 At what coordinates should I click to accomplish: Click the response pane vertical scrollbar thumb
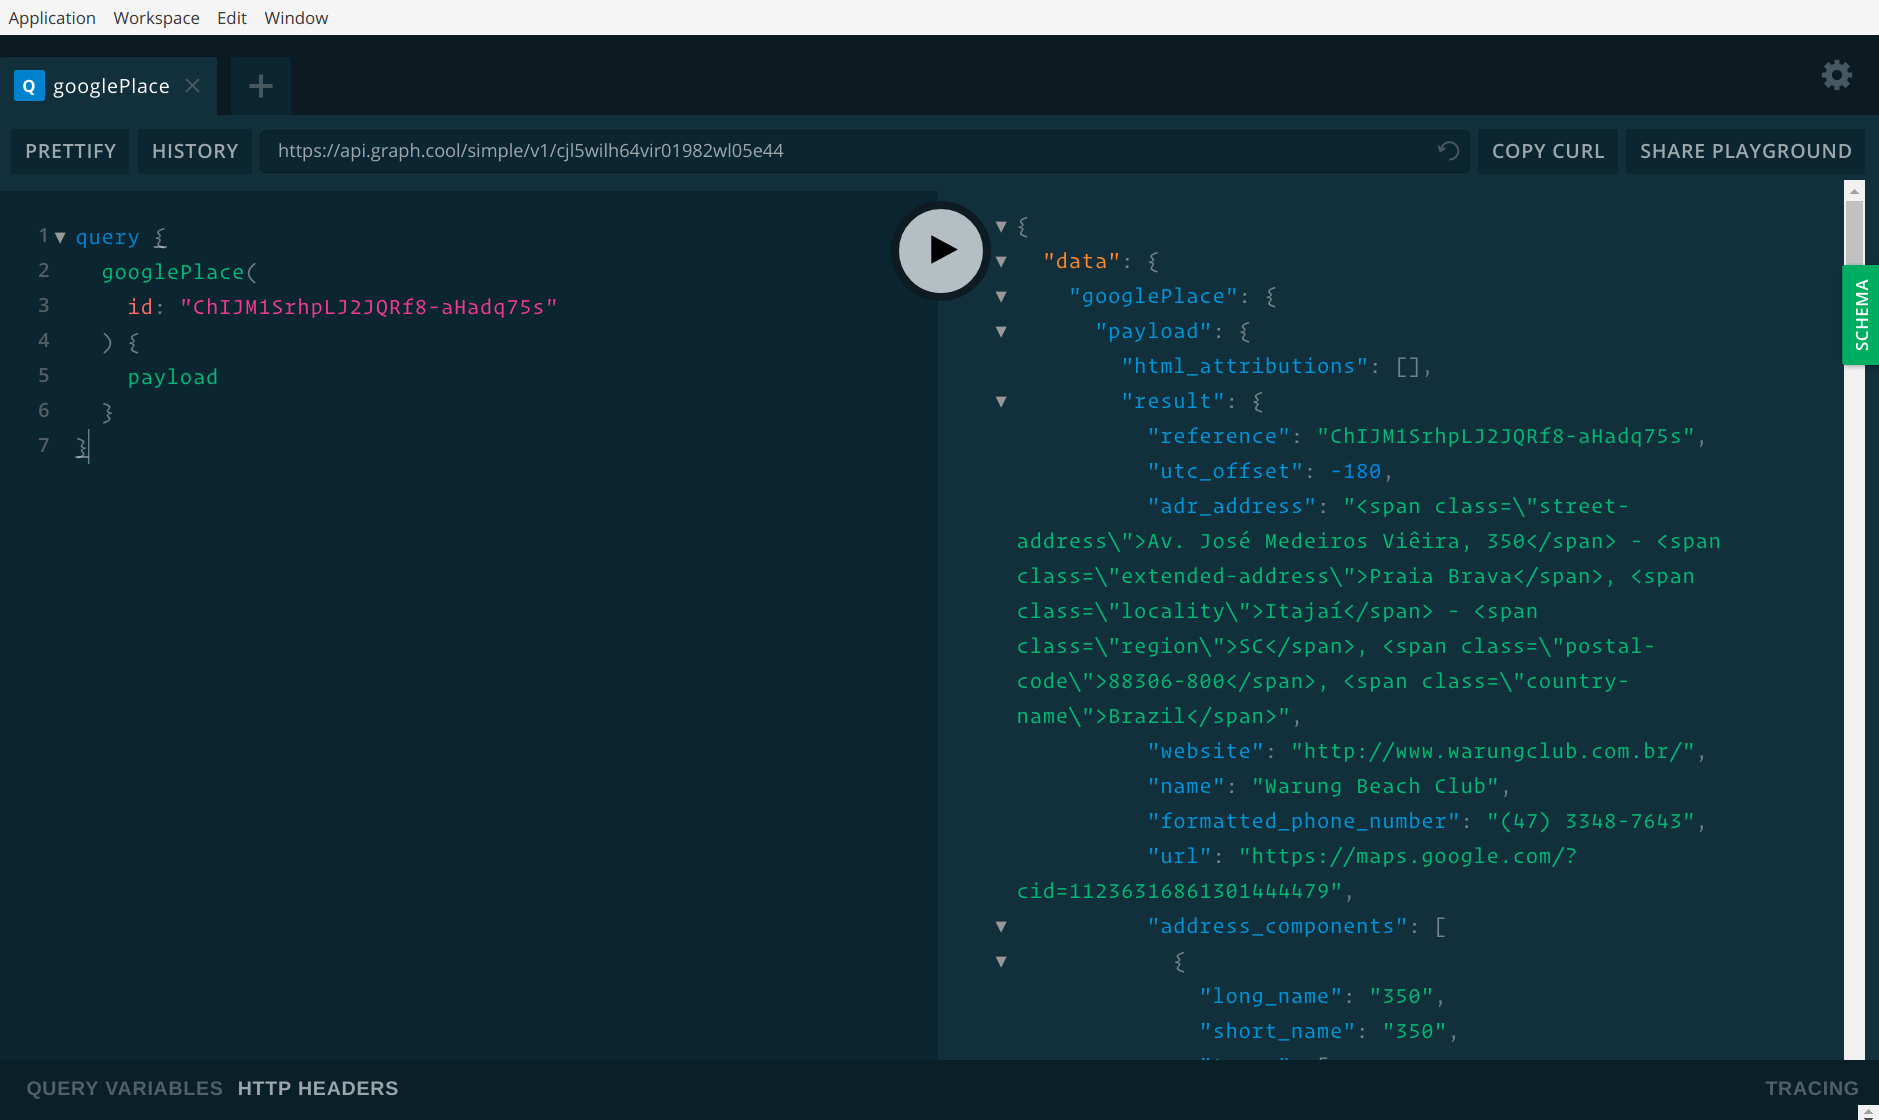point(1854,232)
